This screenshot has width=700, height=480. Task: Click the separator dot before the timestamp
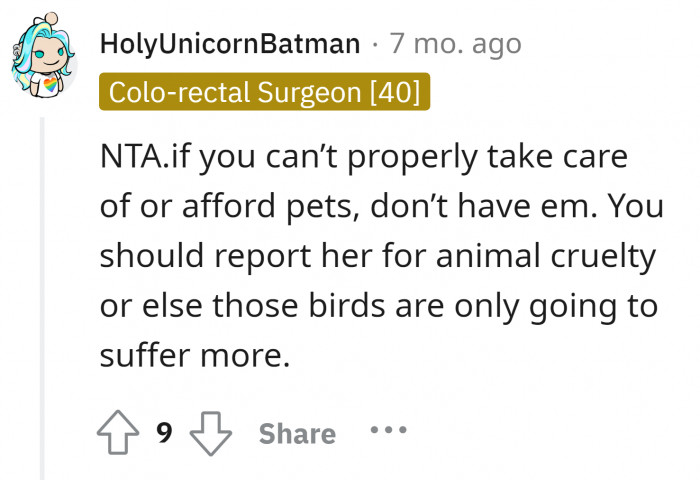(x=374, y=45)
